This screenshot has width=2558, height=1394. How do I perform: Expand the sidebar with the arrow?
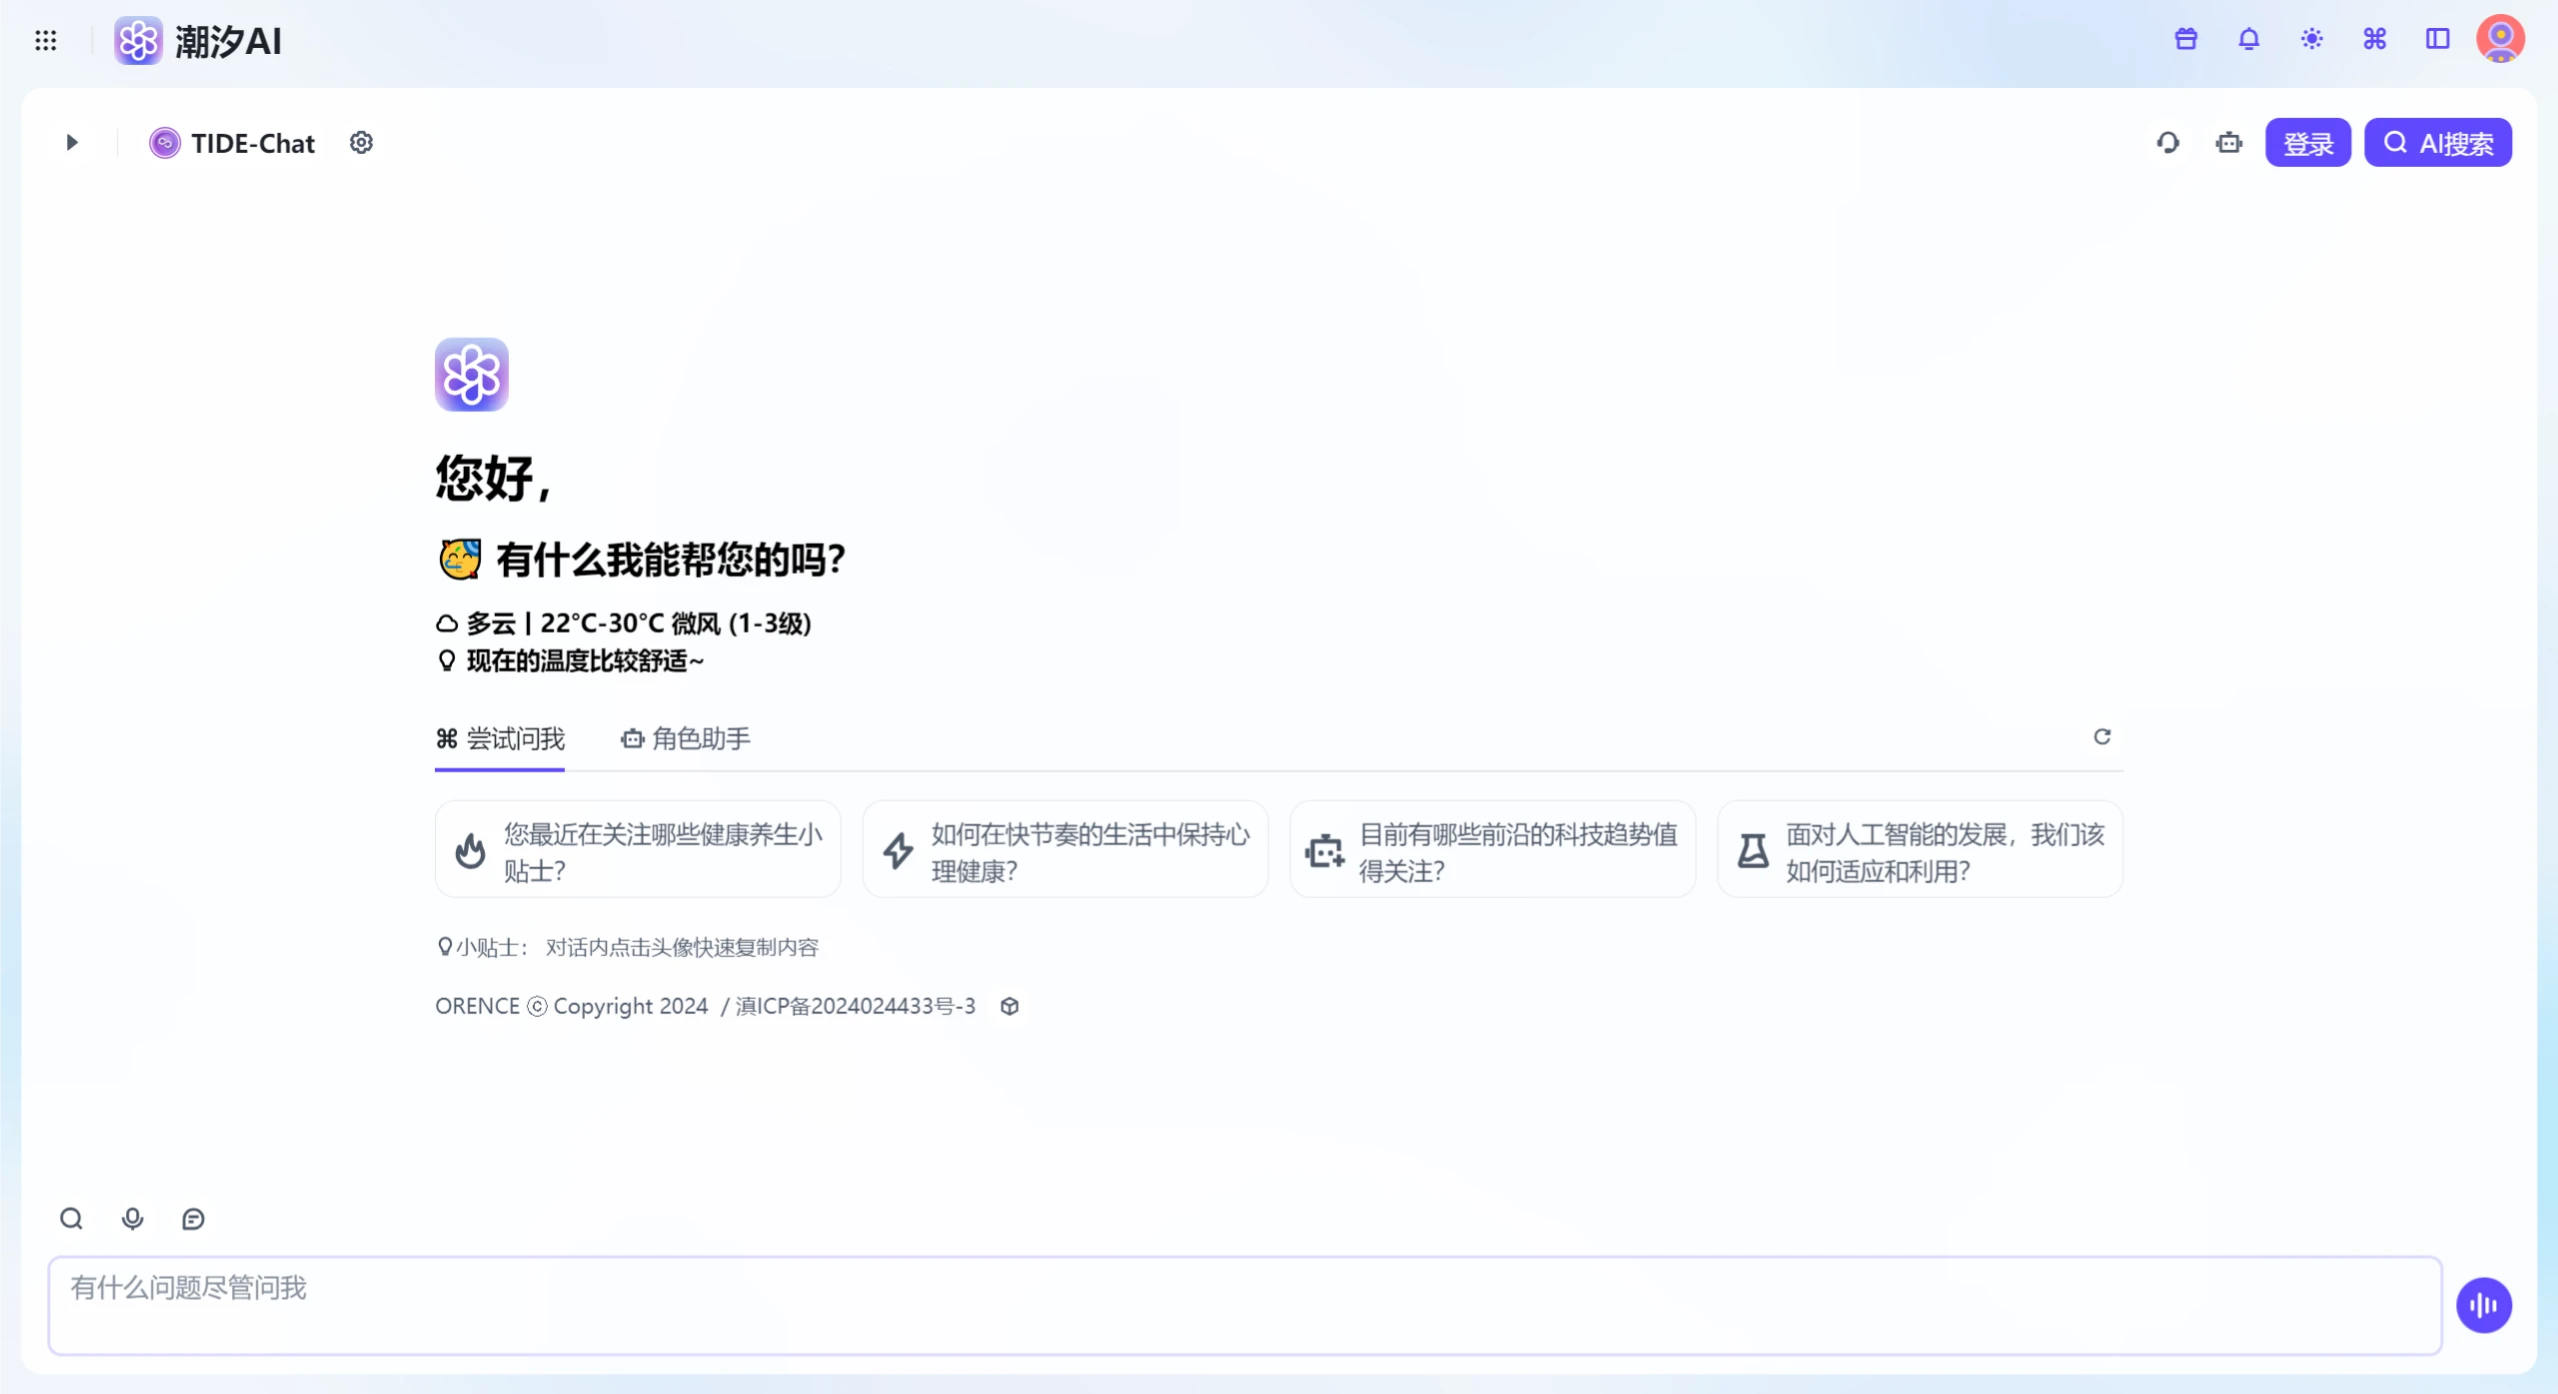[x=70, y=142]
